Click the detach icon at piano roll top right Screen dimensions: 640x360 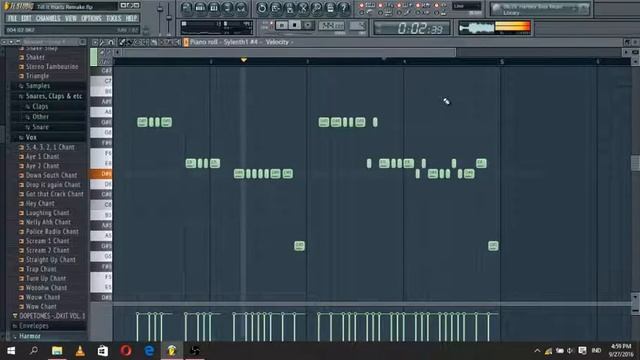point(627,42)
